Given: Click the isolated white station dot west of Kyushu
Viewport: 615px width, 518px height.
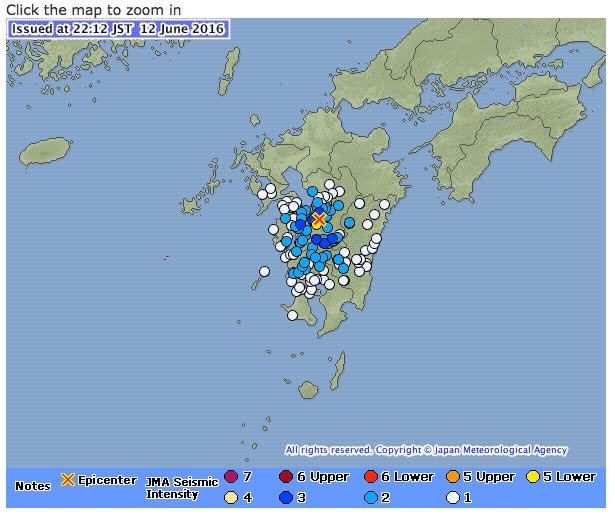Looking at the screenshot, I should [x=264, y=271].
